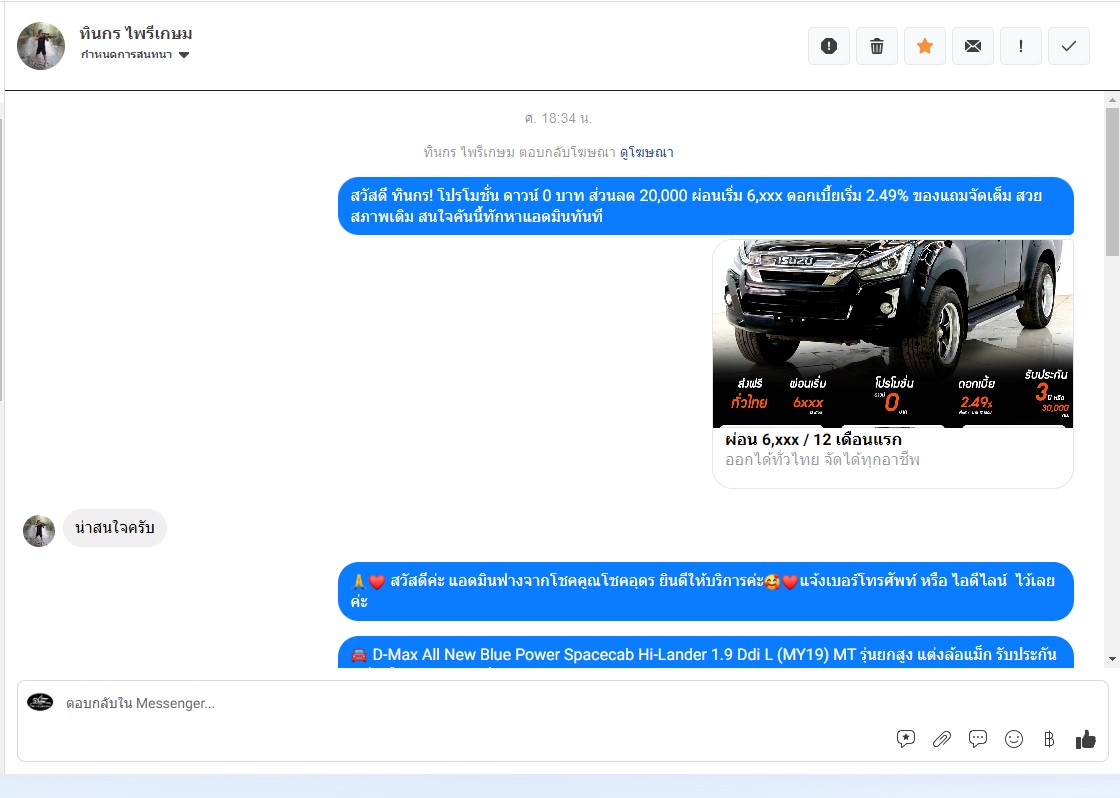Click ทินกร ไพรีเกษม profile photo in header
1120x798 pixels.
pyautogui.click(x=41, y=46)
